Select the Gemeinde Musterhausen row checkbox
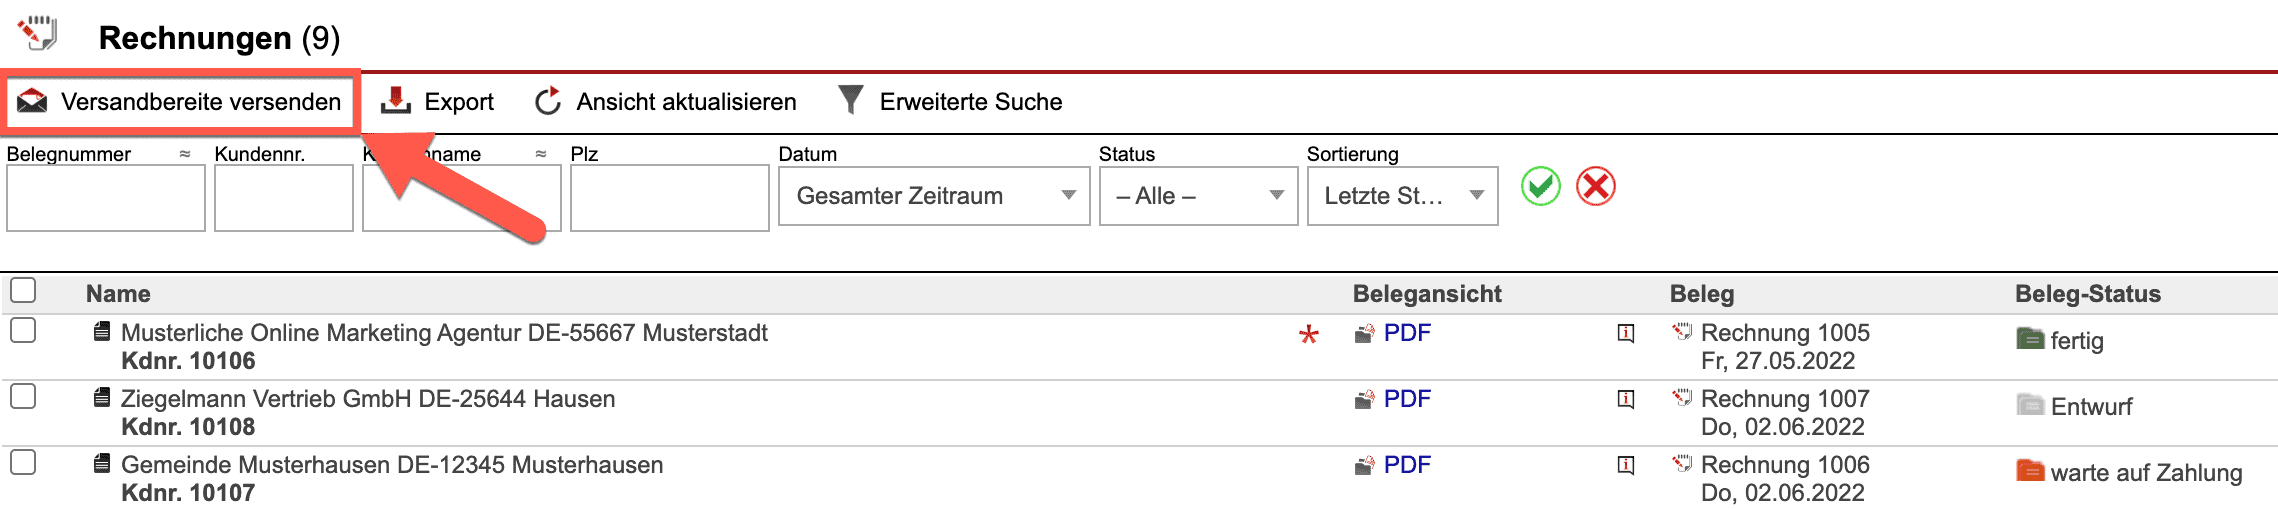2278x510 pixels. pos(23,462)
